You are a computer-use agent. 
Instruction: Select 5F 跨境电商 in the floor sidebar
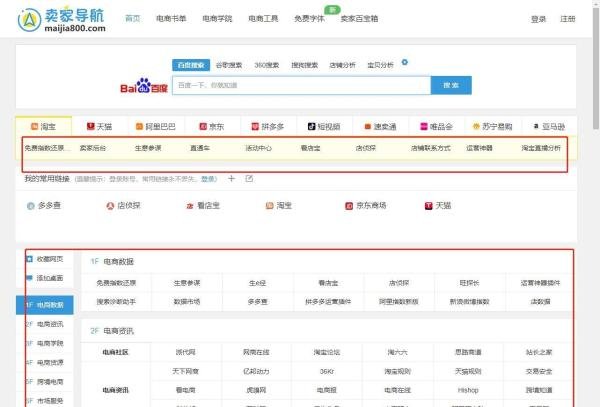point(45,381)
